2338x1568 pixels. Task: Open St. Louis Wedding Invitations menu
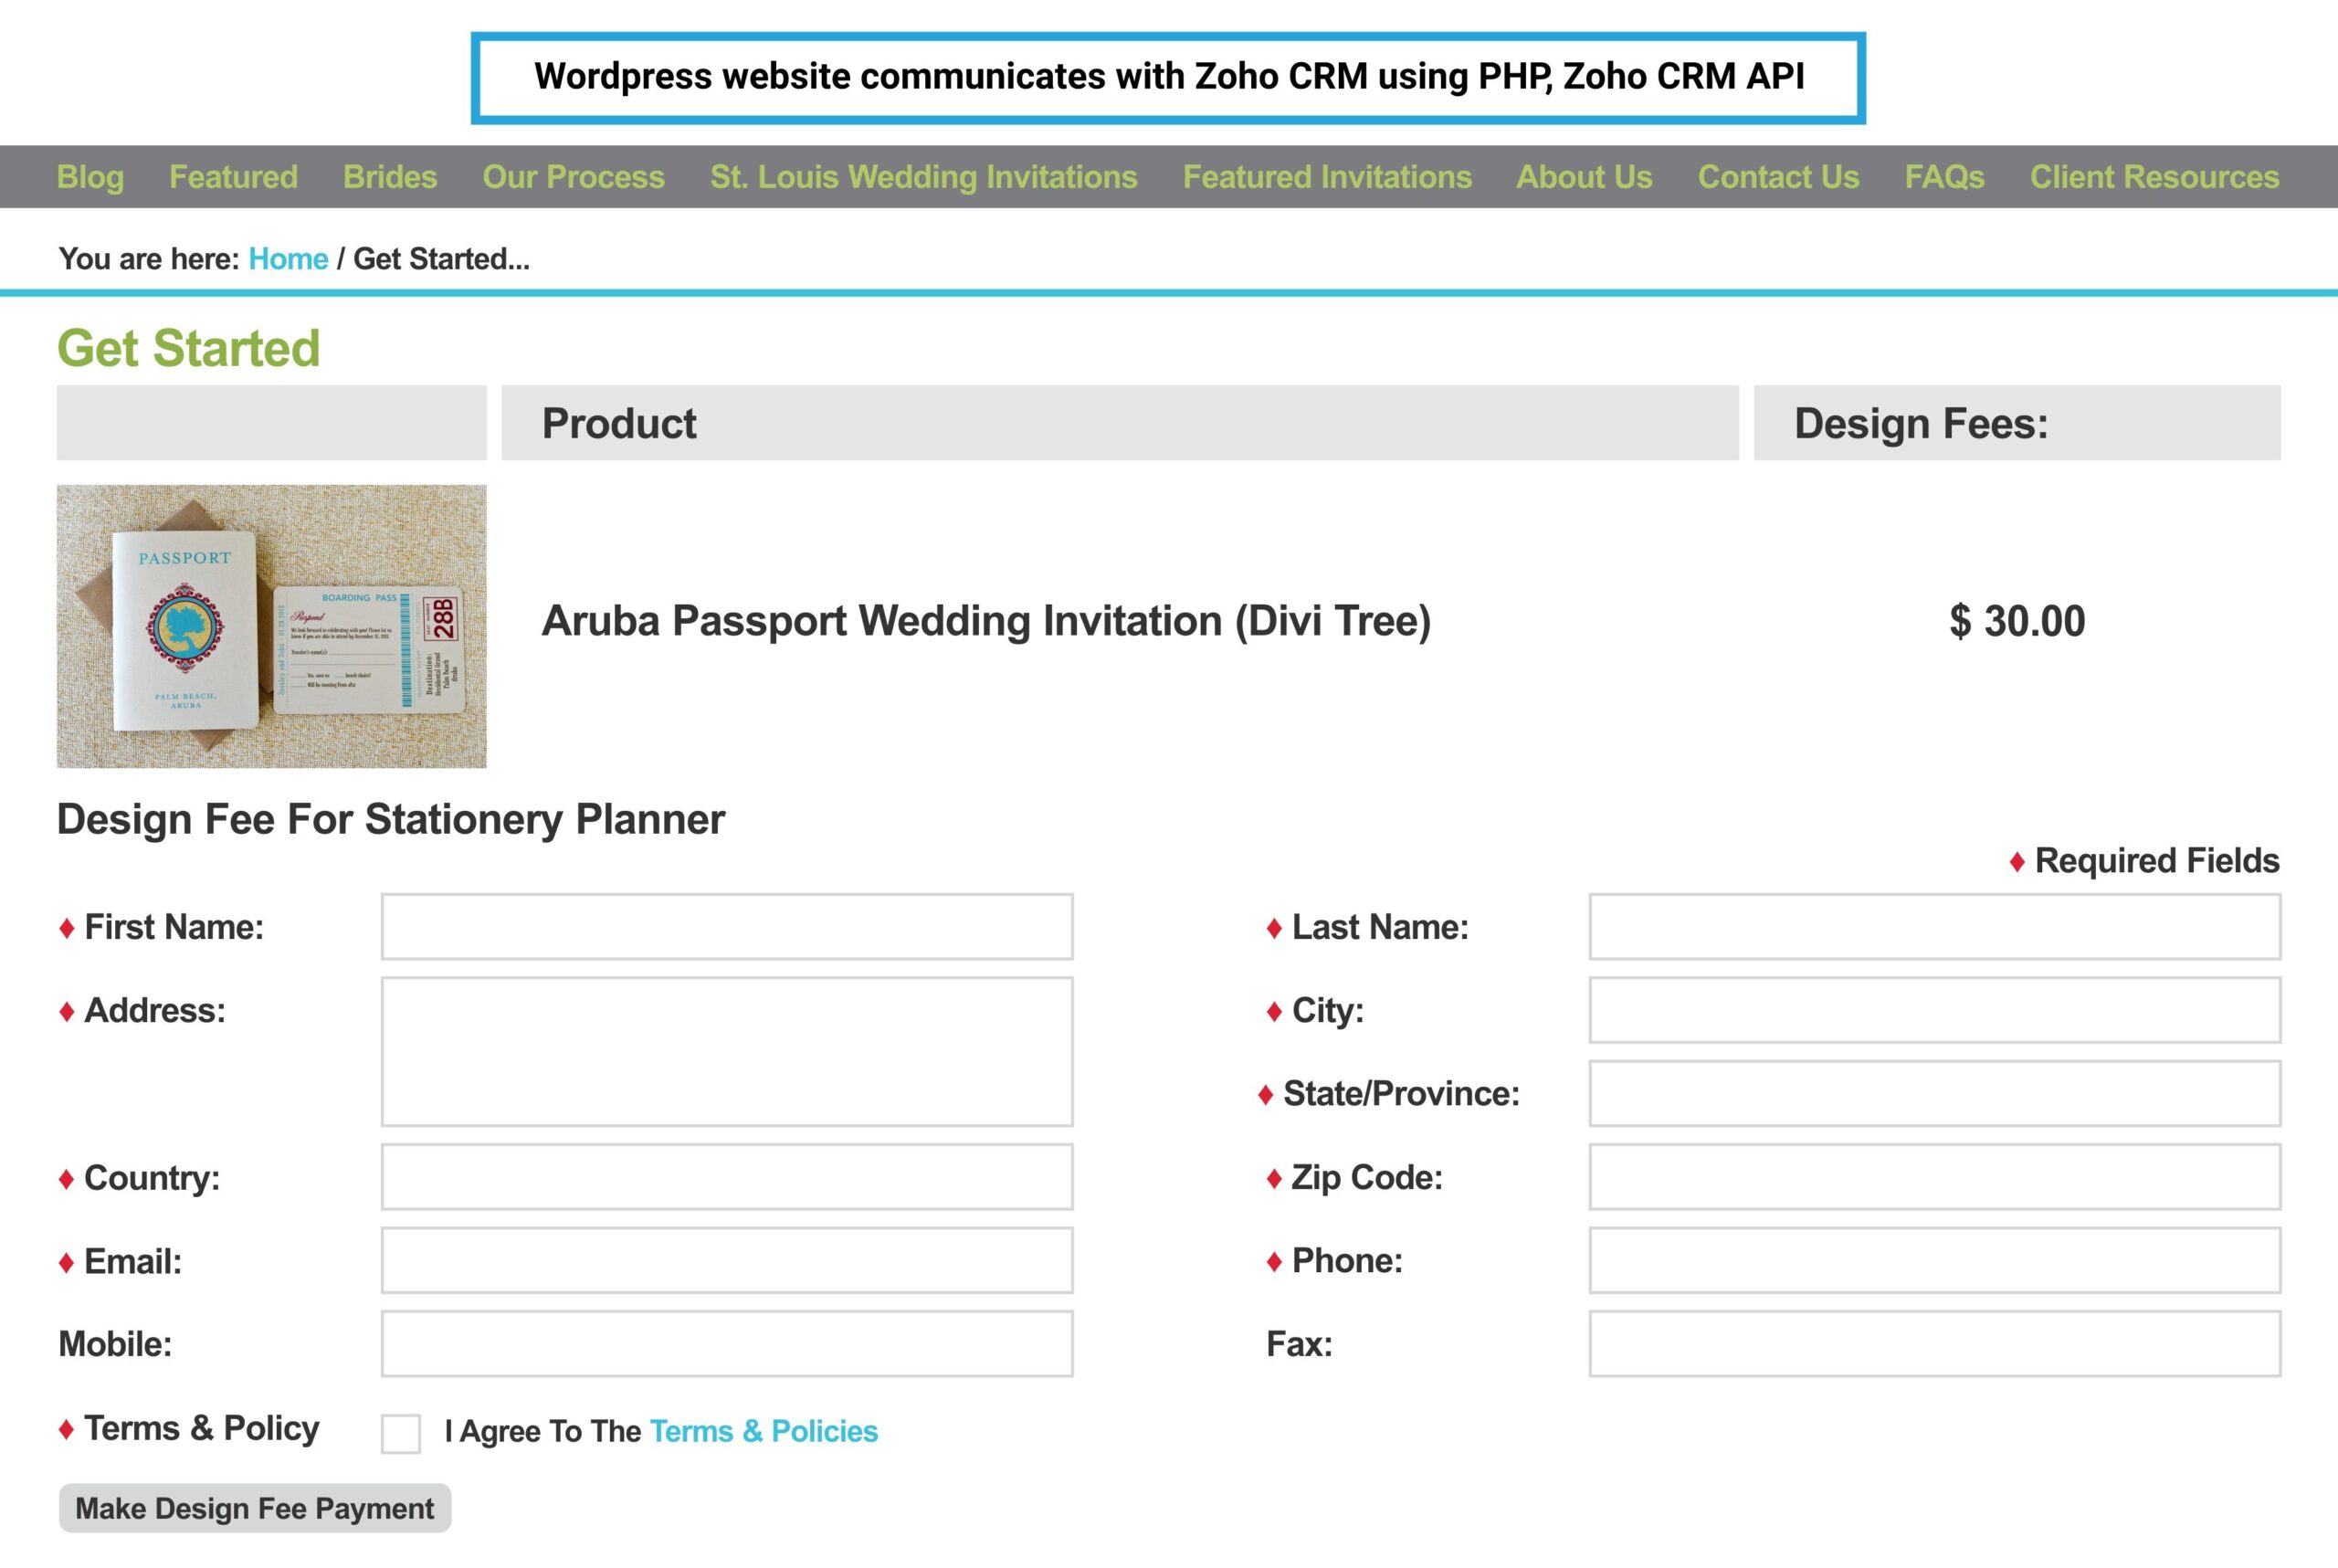[x=923, y=177]
